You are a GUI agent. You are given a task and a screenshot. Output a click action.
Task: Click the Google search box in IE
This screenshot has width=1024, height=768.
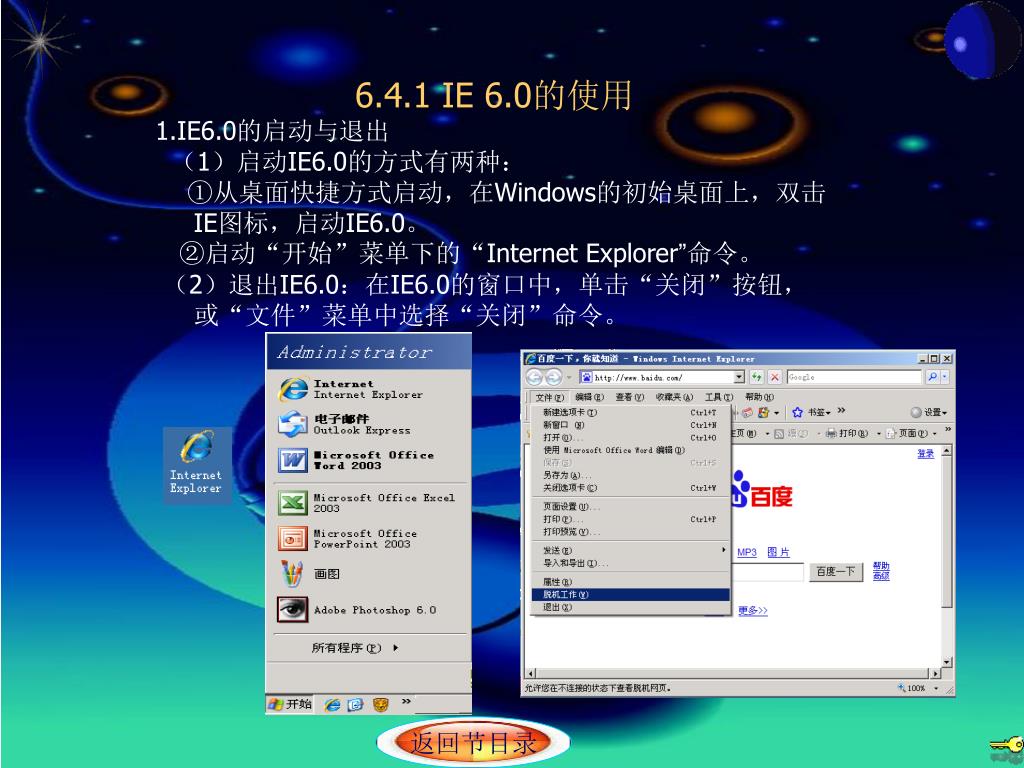coord(854,377)
